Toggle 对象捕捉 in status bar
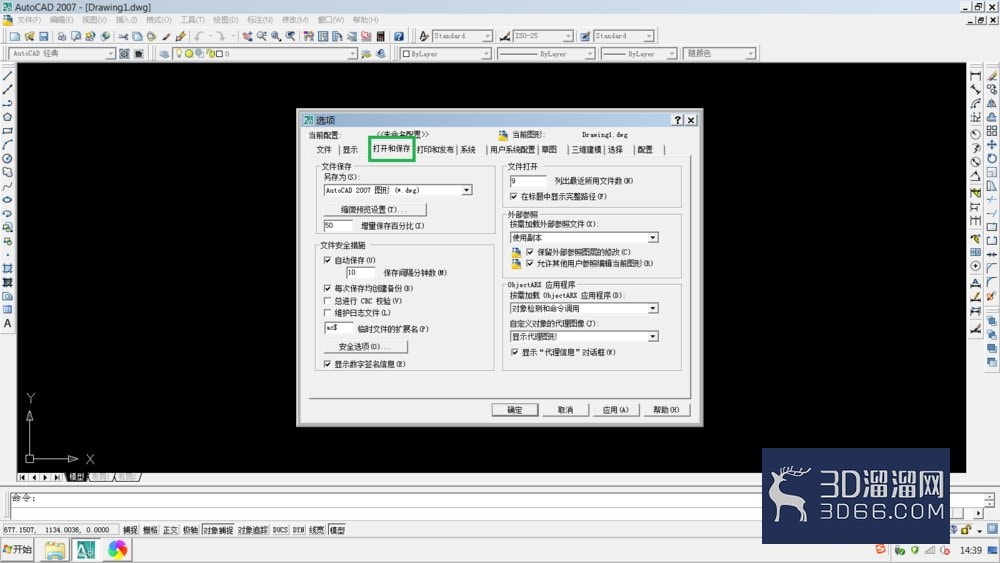This screenshot has height=563, width=1000. point(218,530)
